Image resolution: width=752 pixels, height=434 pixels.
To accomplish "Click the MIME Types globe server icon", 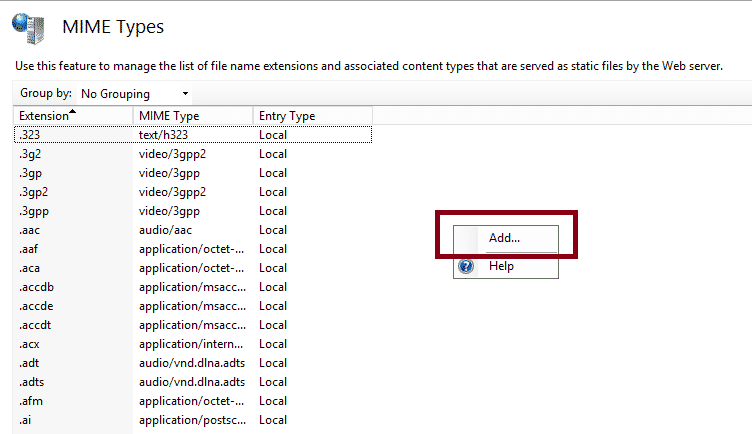I will 28,28.
